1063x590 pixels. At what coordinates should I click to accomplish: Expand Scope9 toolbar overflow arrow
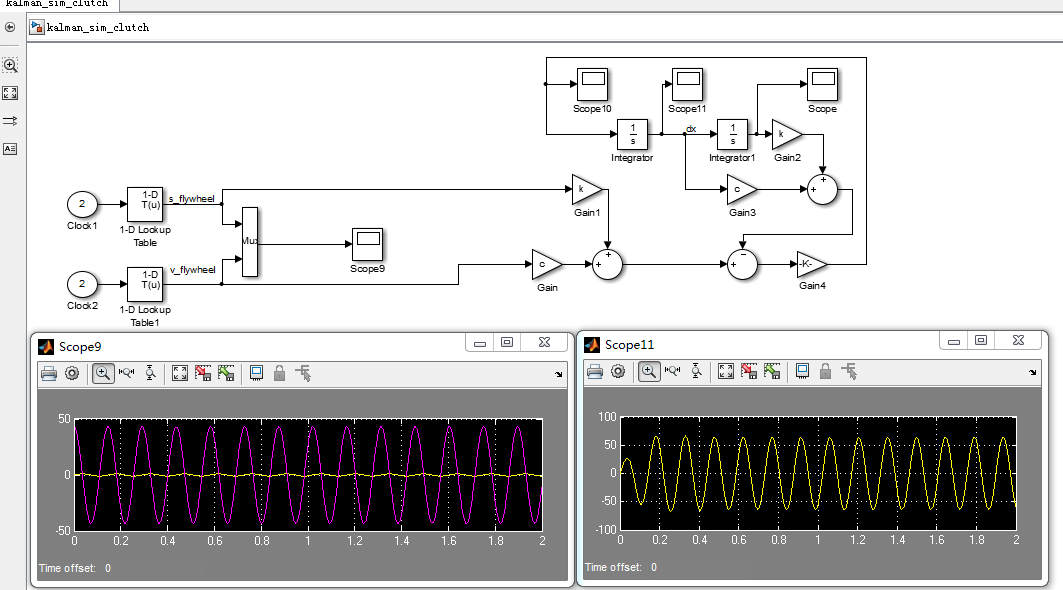pyautogui.click(x=559, y=374)
